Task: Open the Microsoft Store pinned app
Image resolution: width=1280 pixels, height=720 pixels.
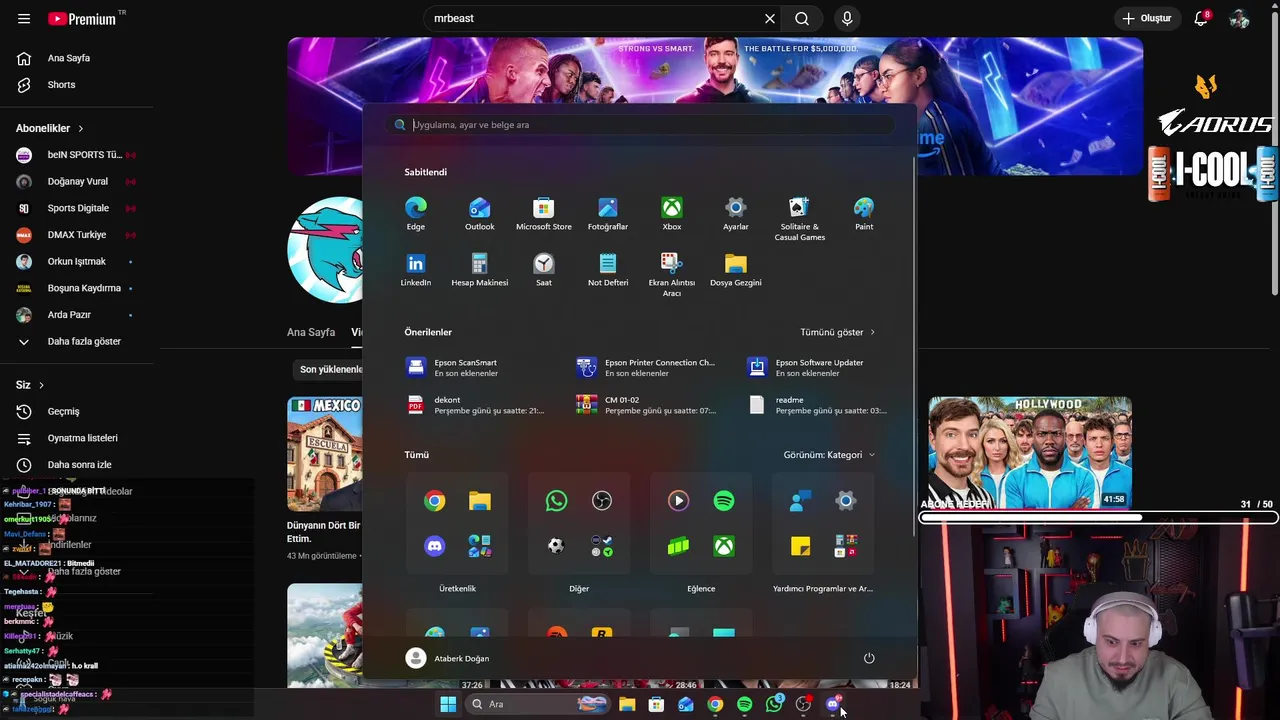Action: 544,214
